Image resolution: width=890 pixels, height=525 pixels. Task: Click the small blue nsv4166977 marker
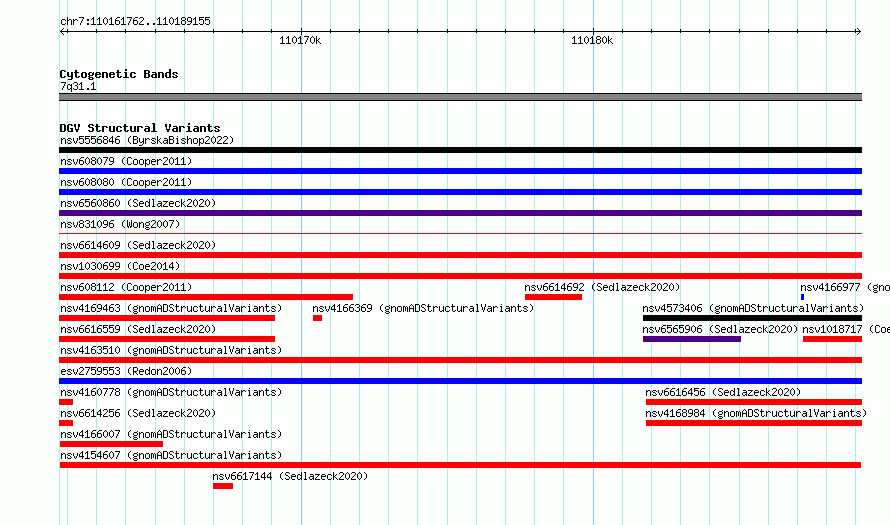(803, 297)
